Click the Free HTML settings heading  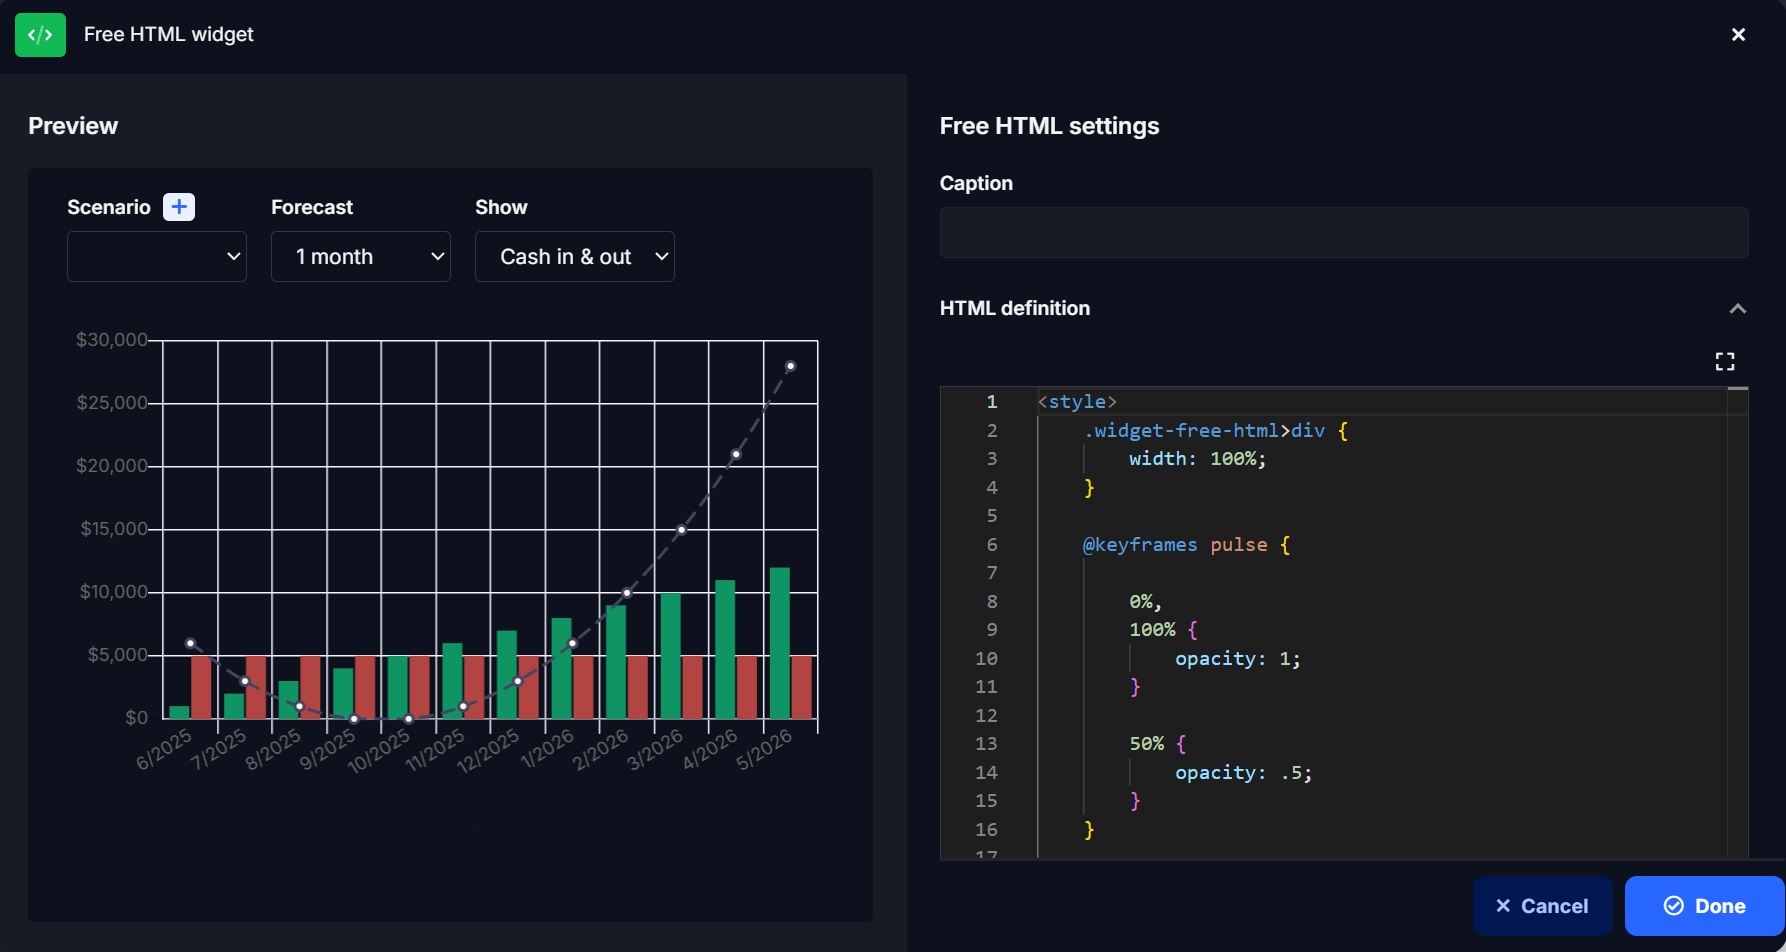1049,126
